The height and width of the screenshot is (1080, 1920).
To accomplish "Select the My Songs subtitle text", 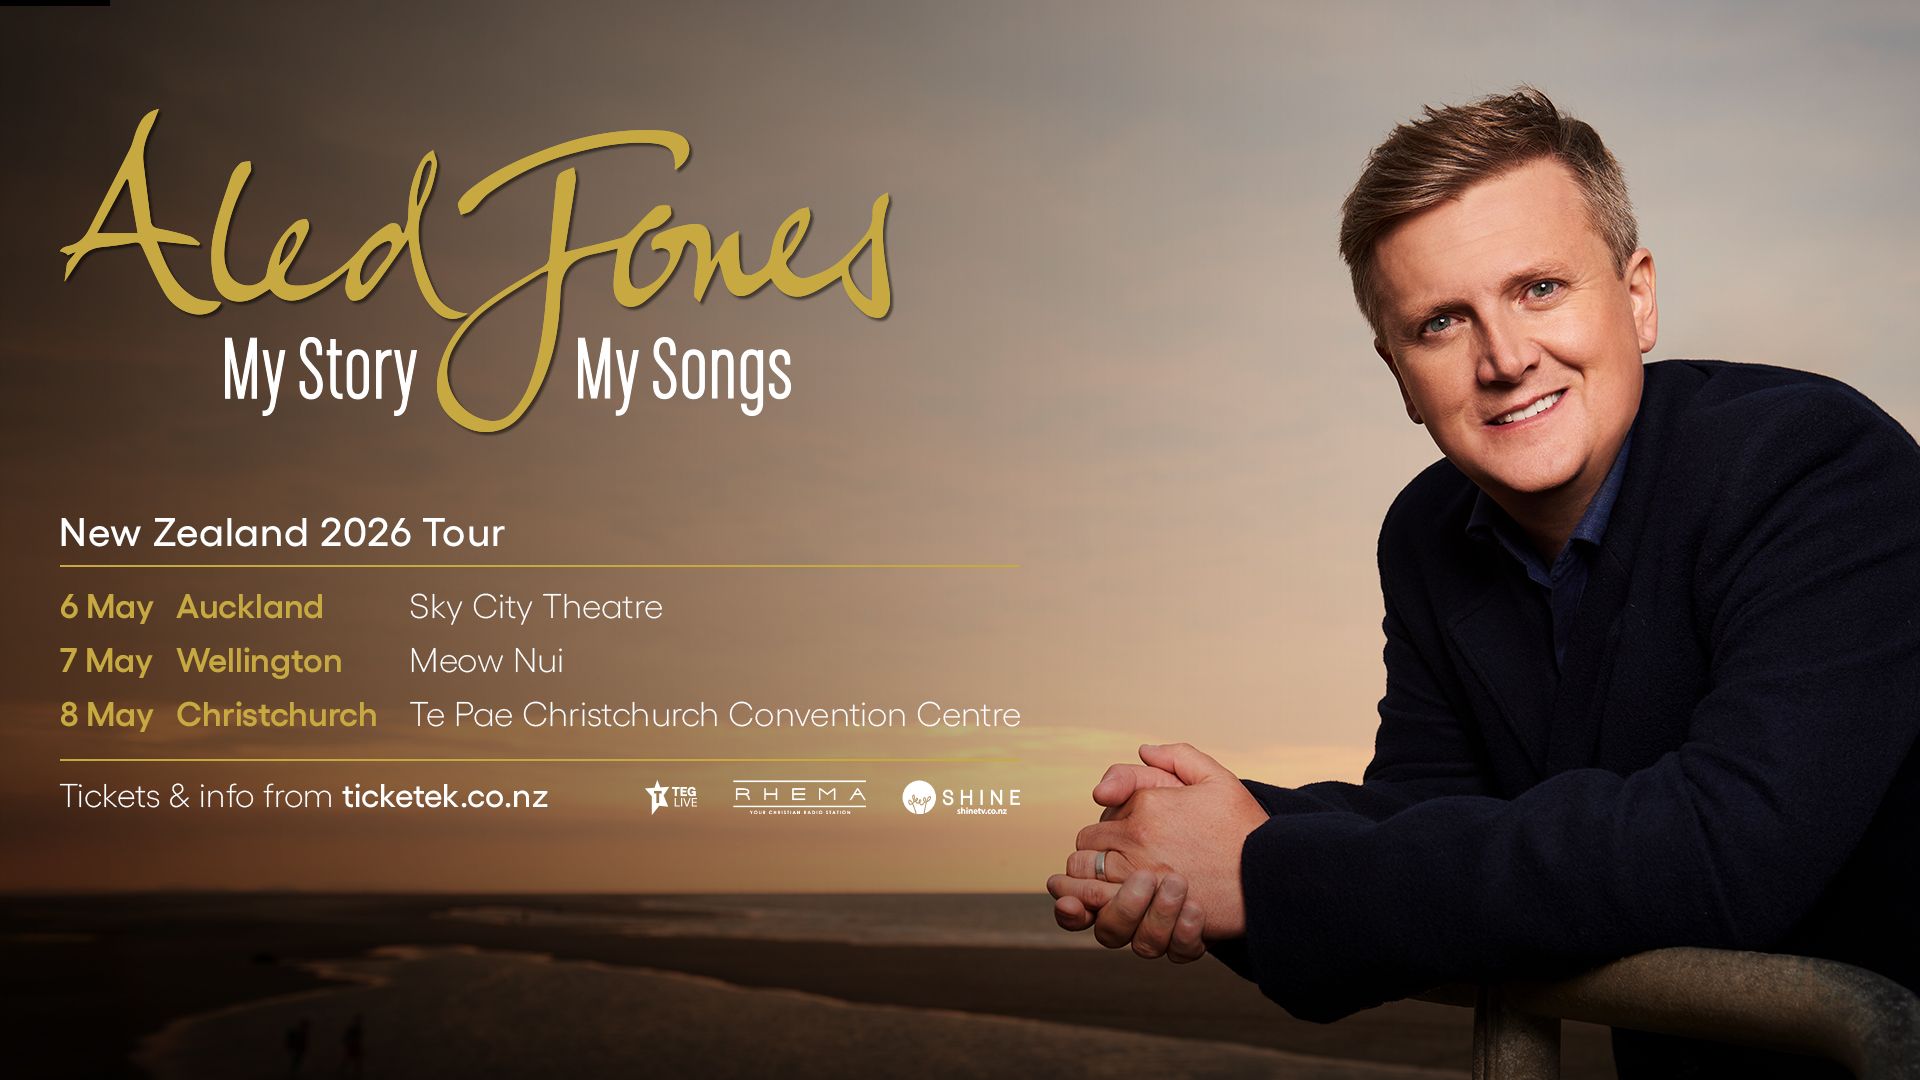I will tap(684, 372).
